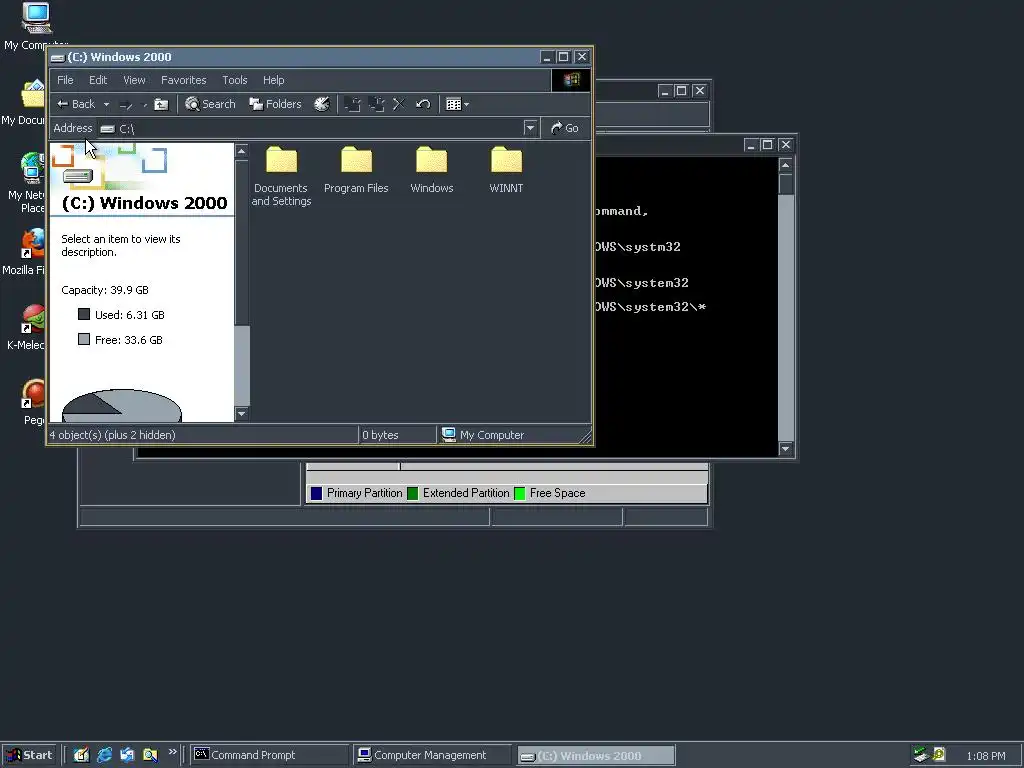Screen dimensions: 1024x768
Task: Click the disk usage pie chart
Action: 121,406
